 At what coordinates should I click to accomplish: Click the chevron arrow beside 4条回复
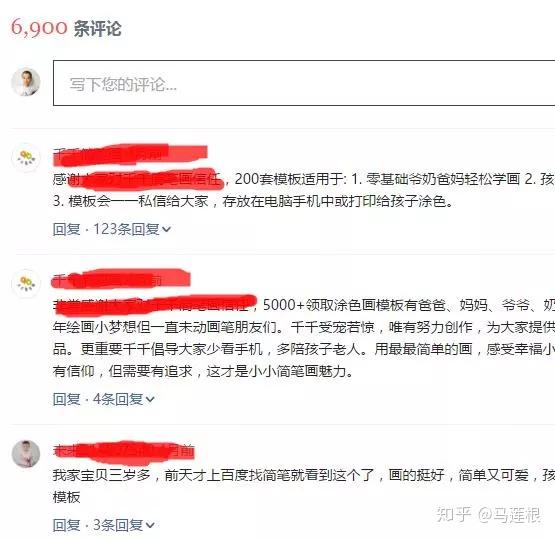[x=150, y=400]
